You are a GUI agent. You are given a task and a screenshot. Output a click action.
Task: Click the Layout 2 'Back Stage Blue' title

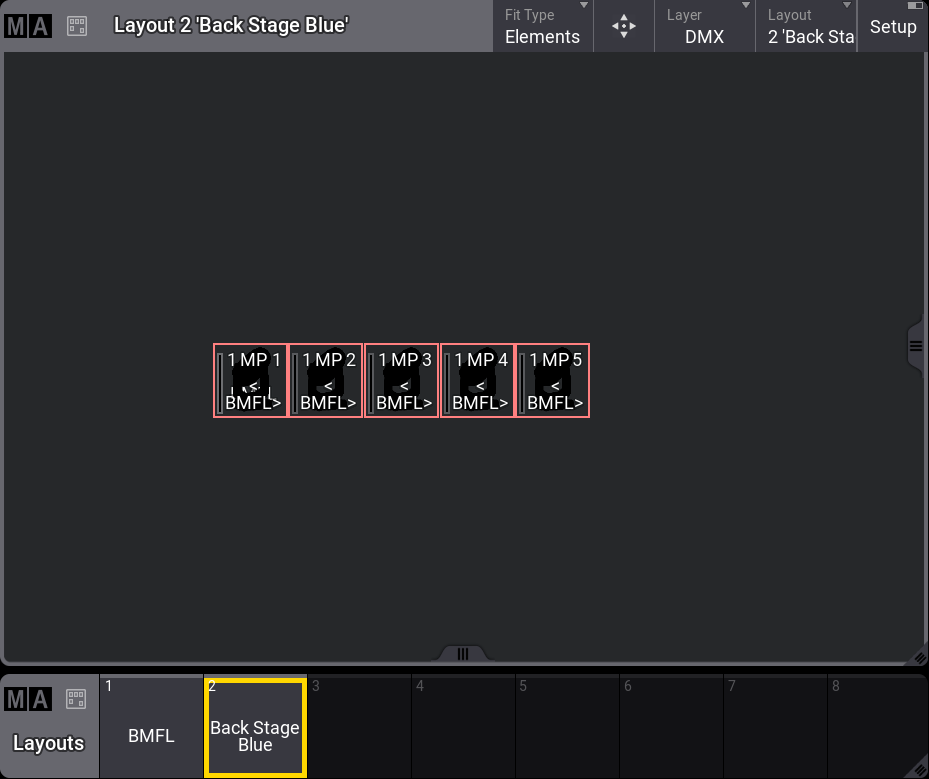(231, 25)
